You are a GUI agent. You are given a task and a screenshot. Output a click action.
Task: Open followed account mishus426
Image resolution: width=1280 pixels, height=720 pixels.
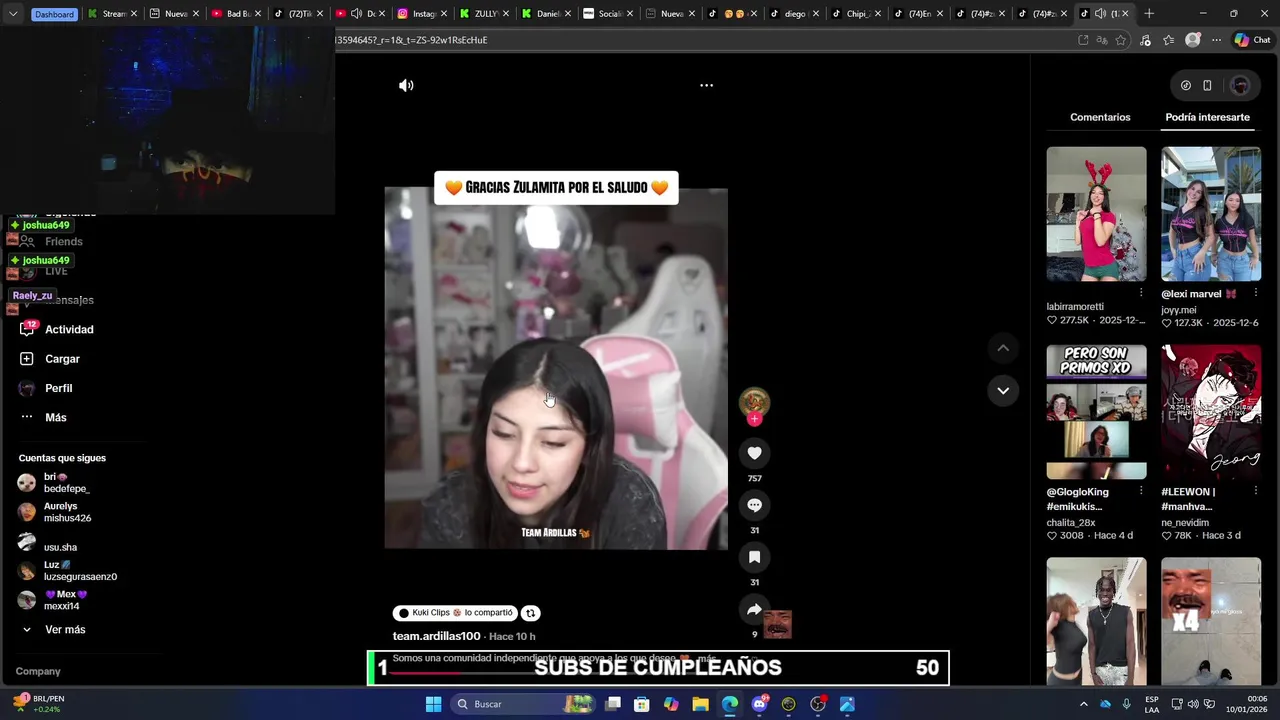[x=67, y=512]
